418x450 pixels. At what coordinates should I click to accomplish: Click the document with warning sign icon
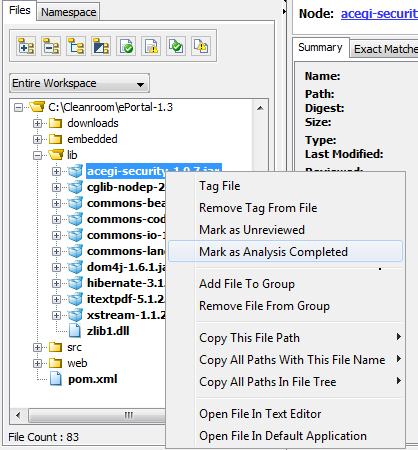click(x=151, y=46)
